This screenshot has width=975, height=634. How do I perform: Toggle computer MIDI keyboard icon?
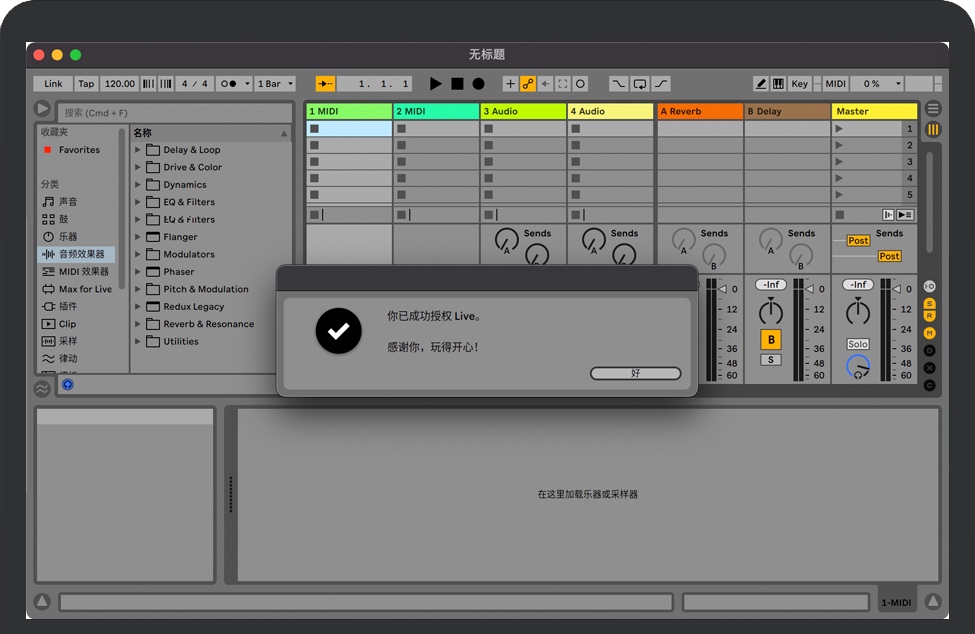point(778,83)
